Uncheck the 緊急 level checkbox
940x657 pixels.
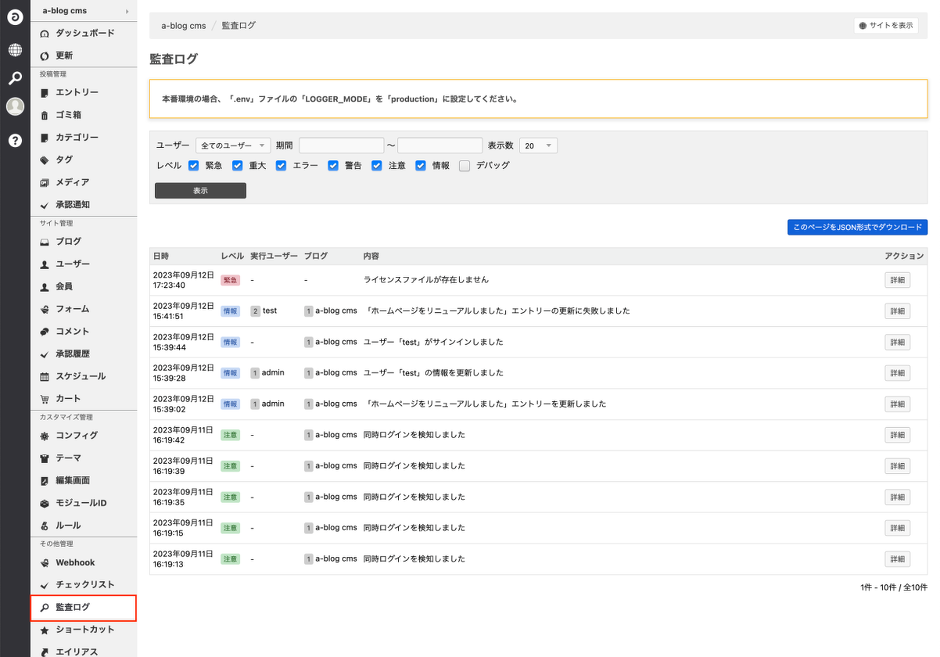[194, 166]
